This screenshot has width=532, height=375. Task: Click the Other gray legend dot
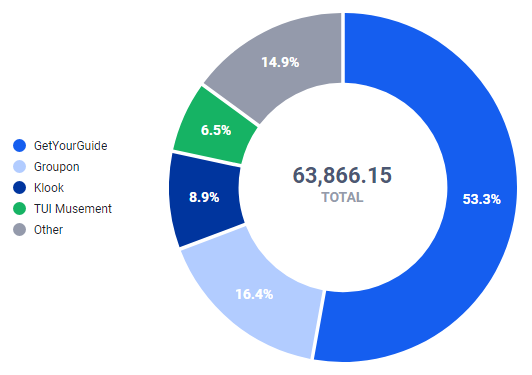click(x=19, y=230)
